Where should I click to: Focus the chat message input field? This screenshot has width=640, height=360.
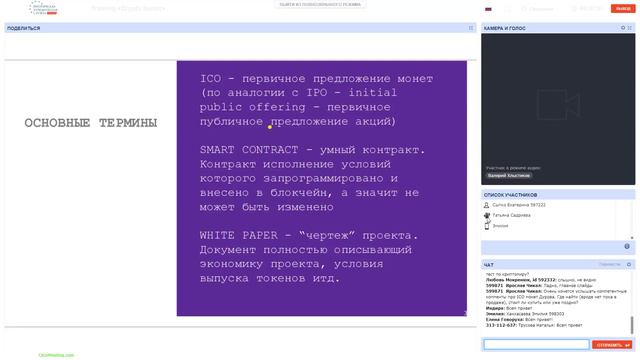pos(536,344)
